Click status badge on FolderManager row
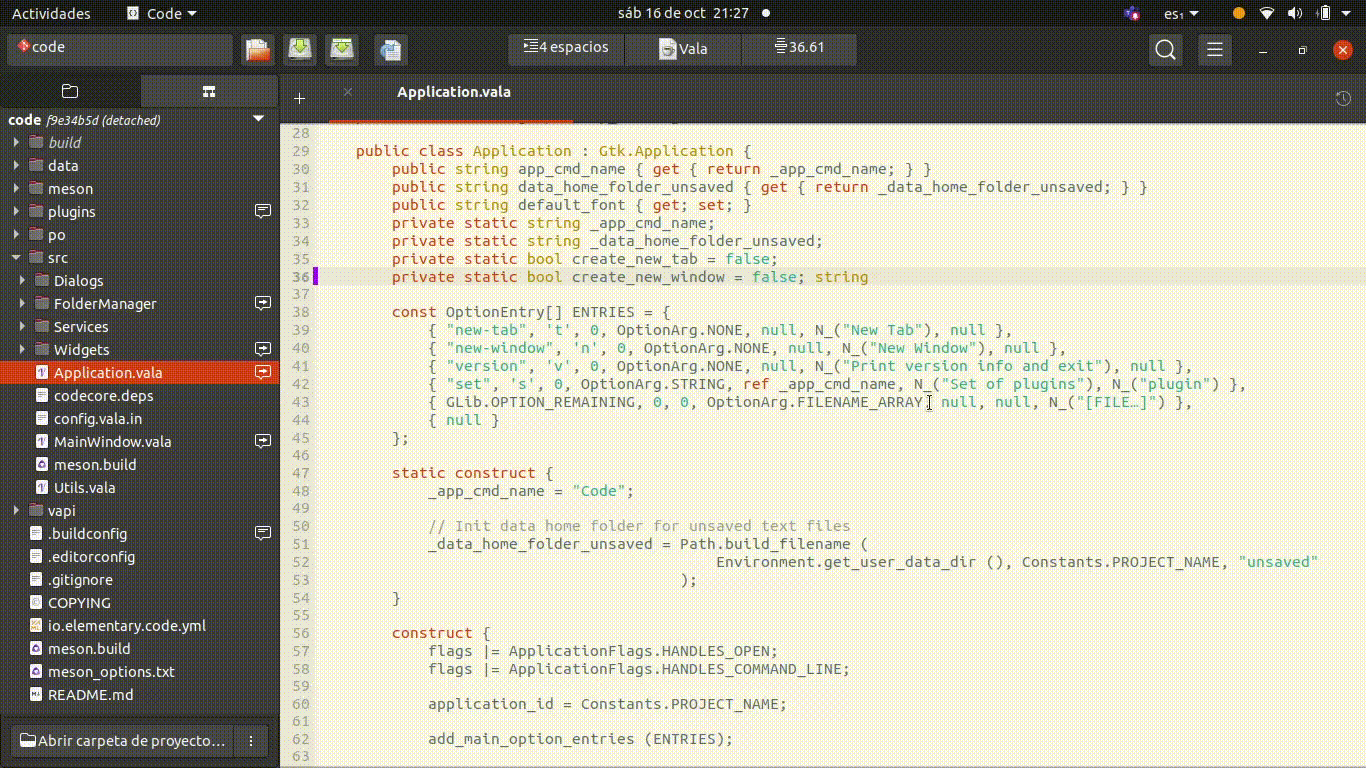Screen dimensions: 1366x768 [263, 303]
